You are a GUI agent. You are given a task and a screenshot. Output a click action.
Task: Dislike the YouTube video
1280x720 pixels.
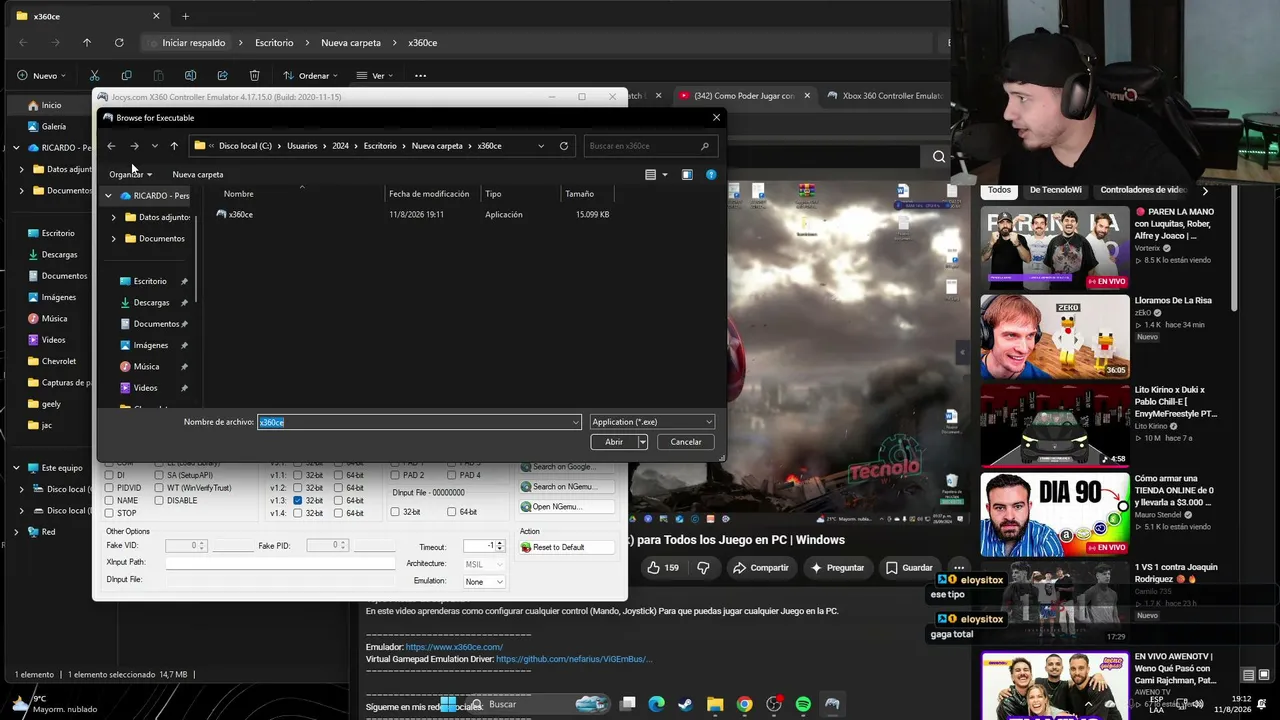703,567
